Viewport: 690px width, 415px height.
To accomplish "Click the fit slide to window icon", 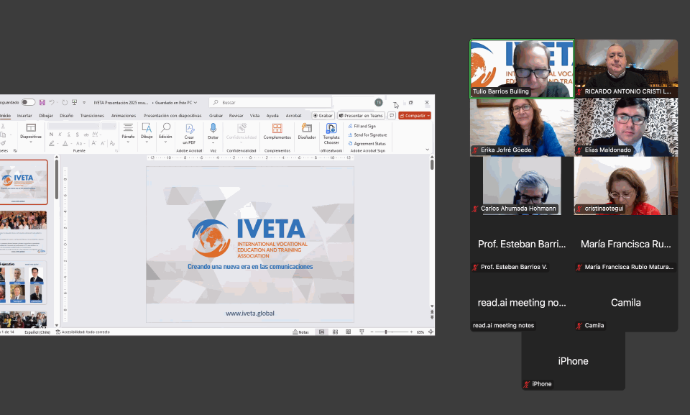I will 430,332.
